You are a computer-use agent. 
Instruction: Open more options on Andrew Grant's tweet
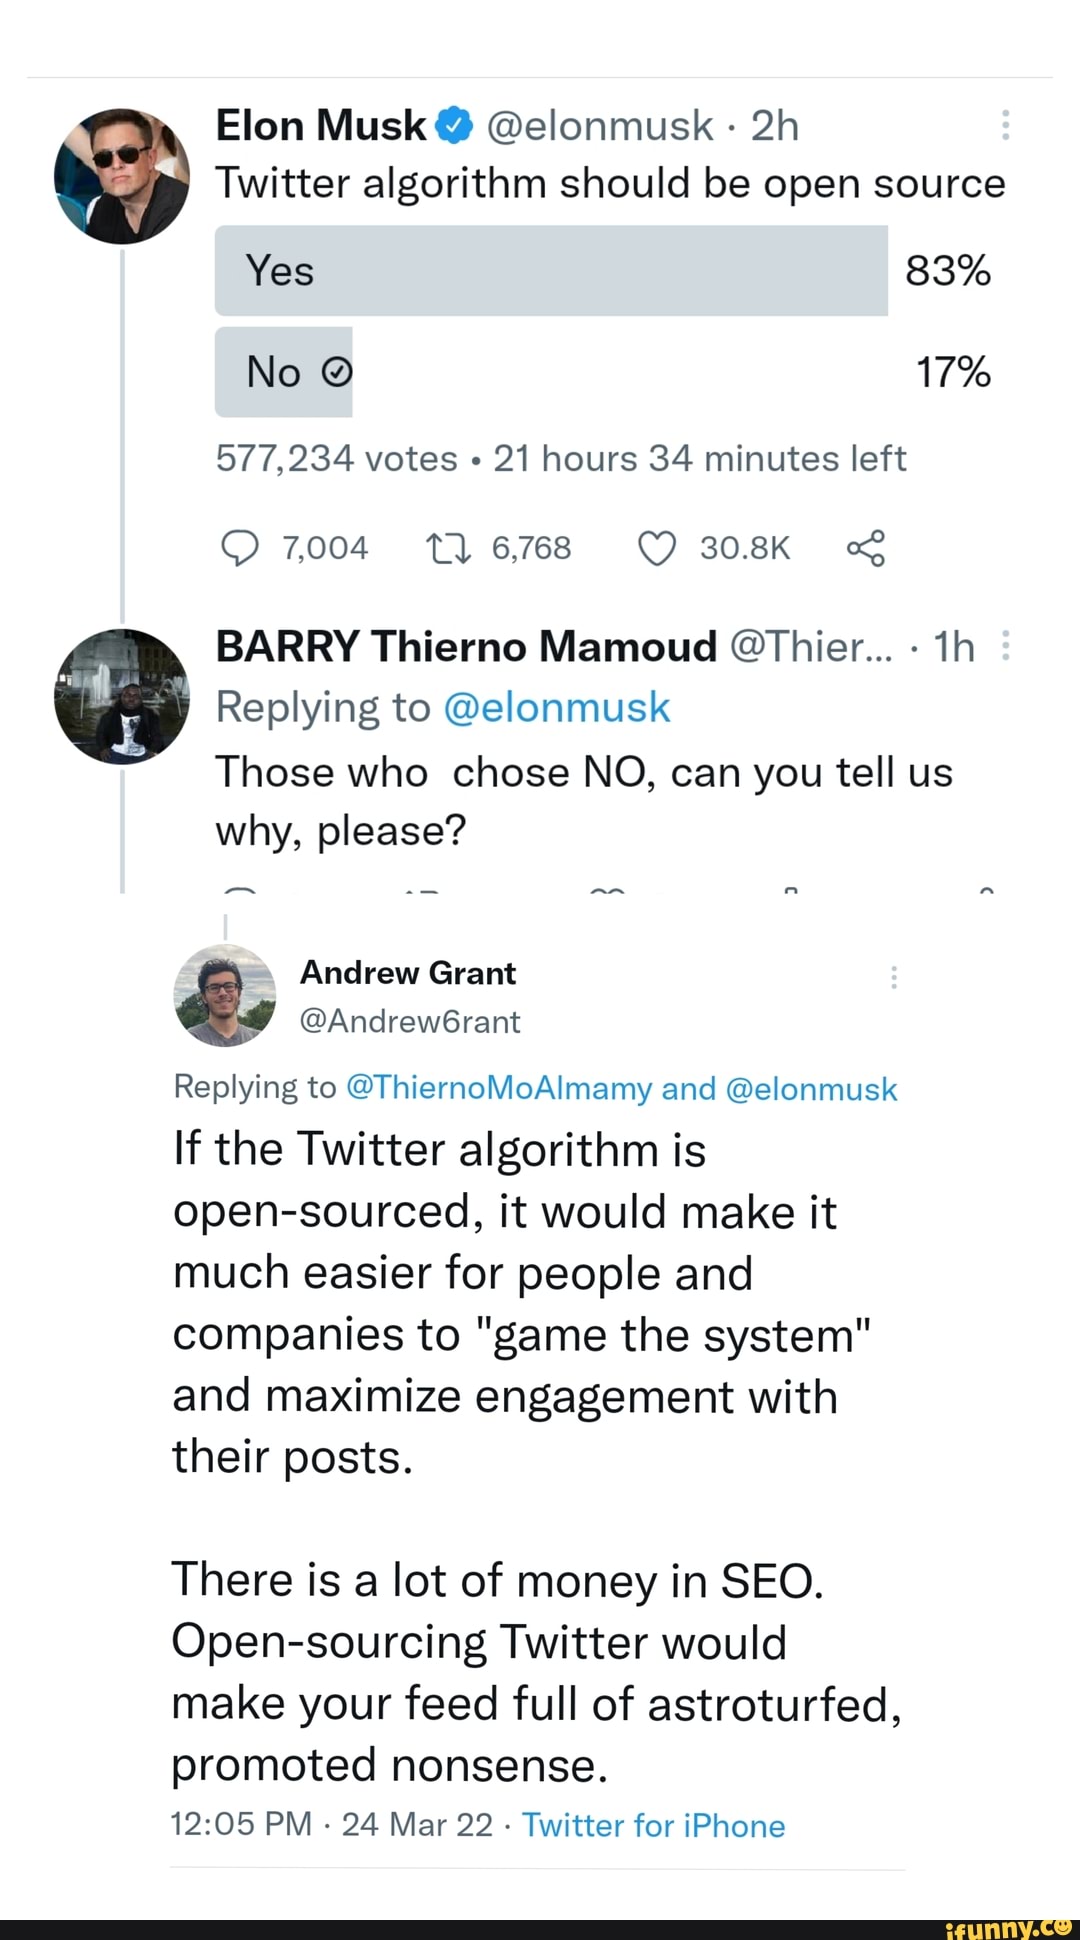coord(895,975)
